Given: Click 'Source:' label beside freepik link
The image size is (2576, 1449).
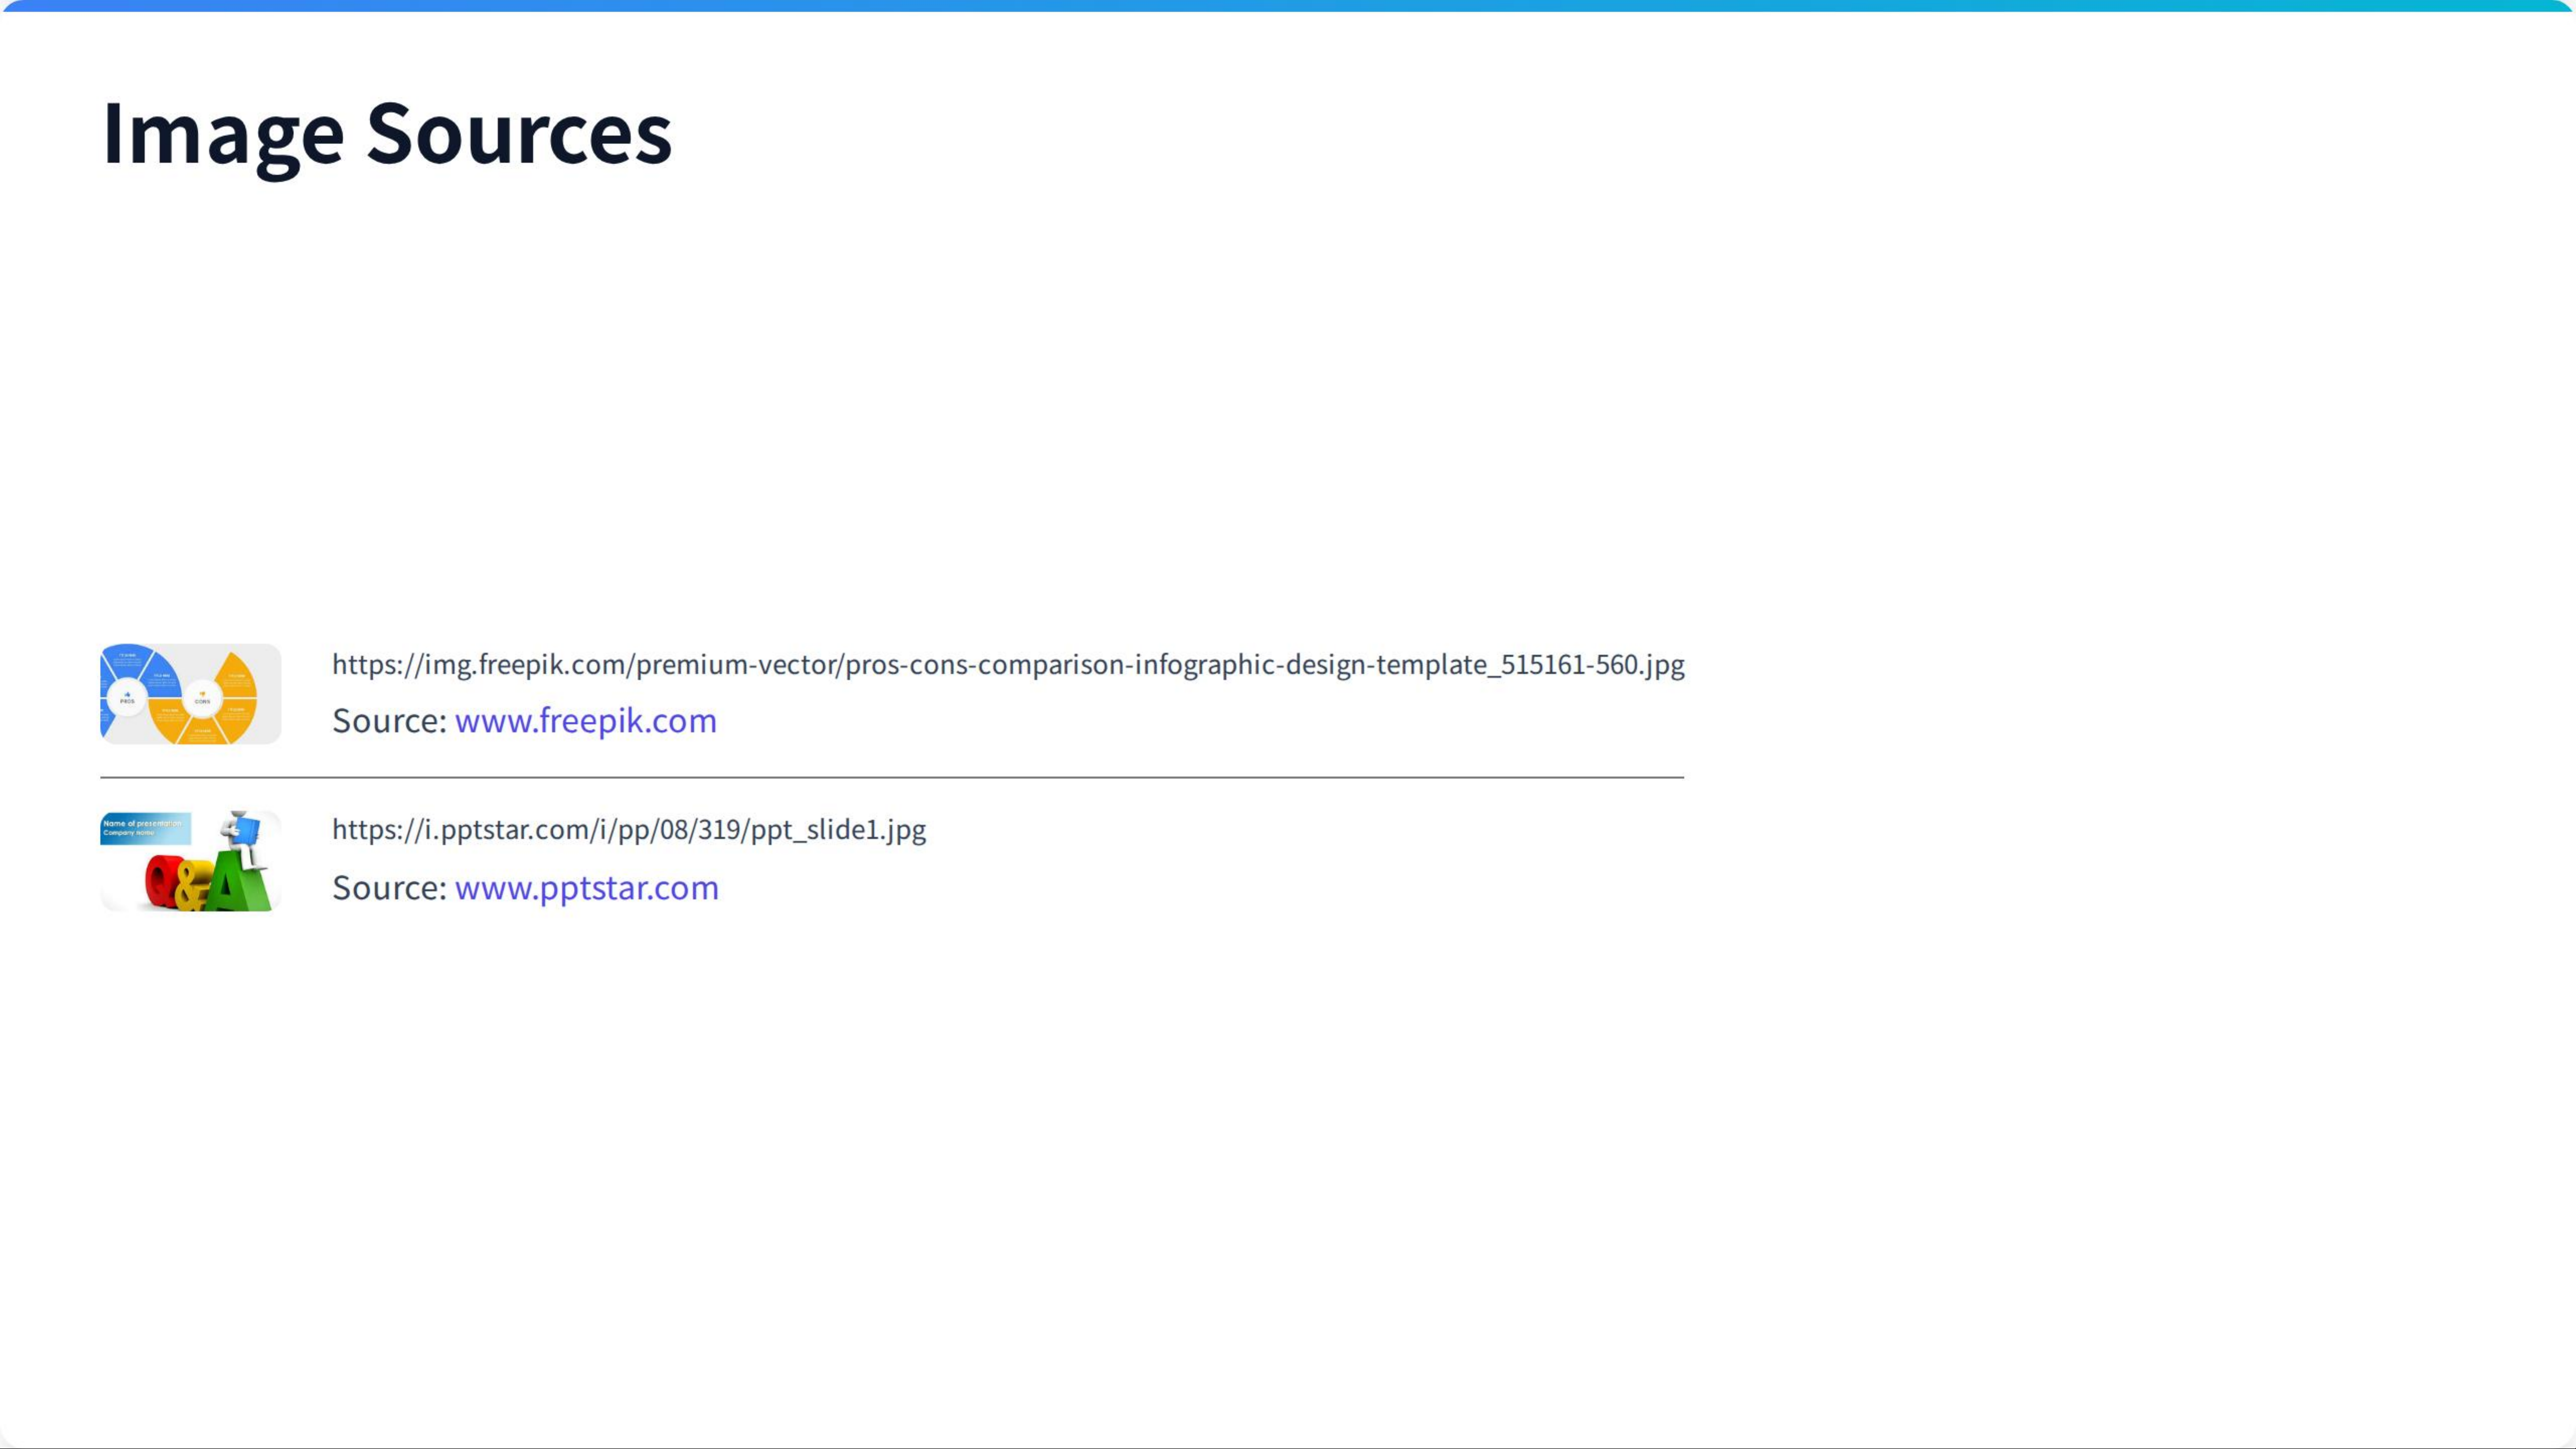Looking at the screenshot, I should [x=389, y=721].
